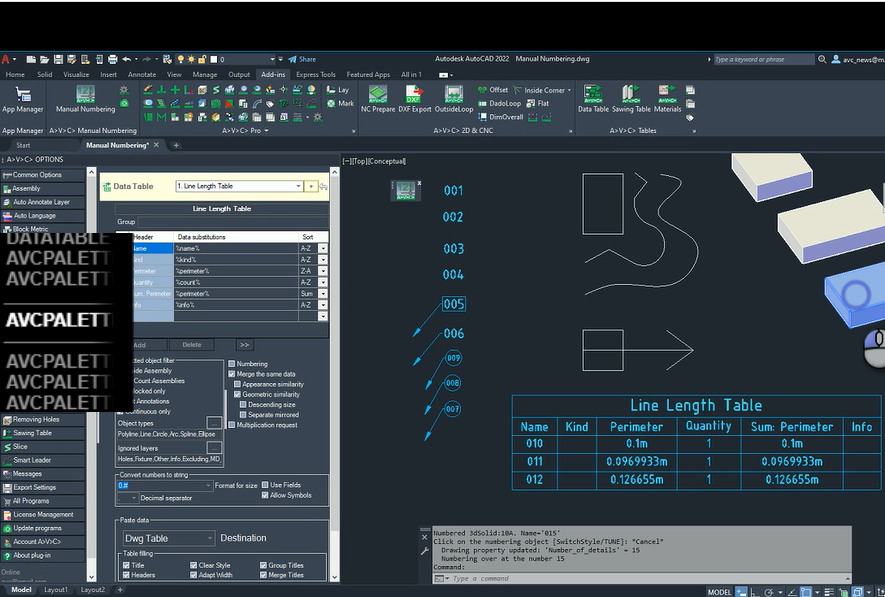Toggle Merge the same data checkbox
Viewport: 885px width, 597px height.
pyautogui.click(x=233, y=374)
